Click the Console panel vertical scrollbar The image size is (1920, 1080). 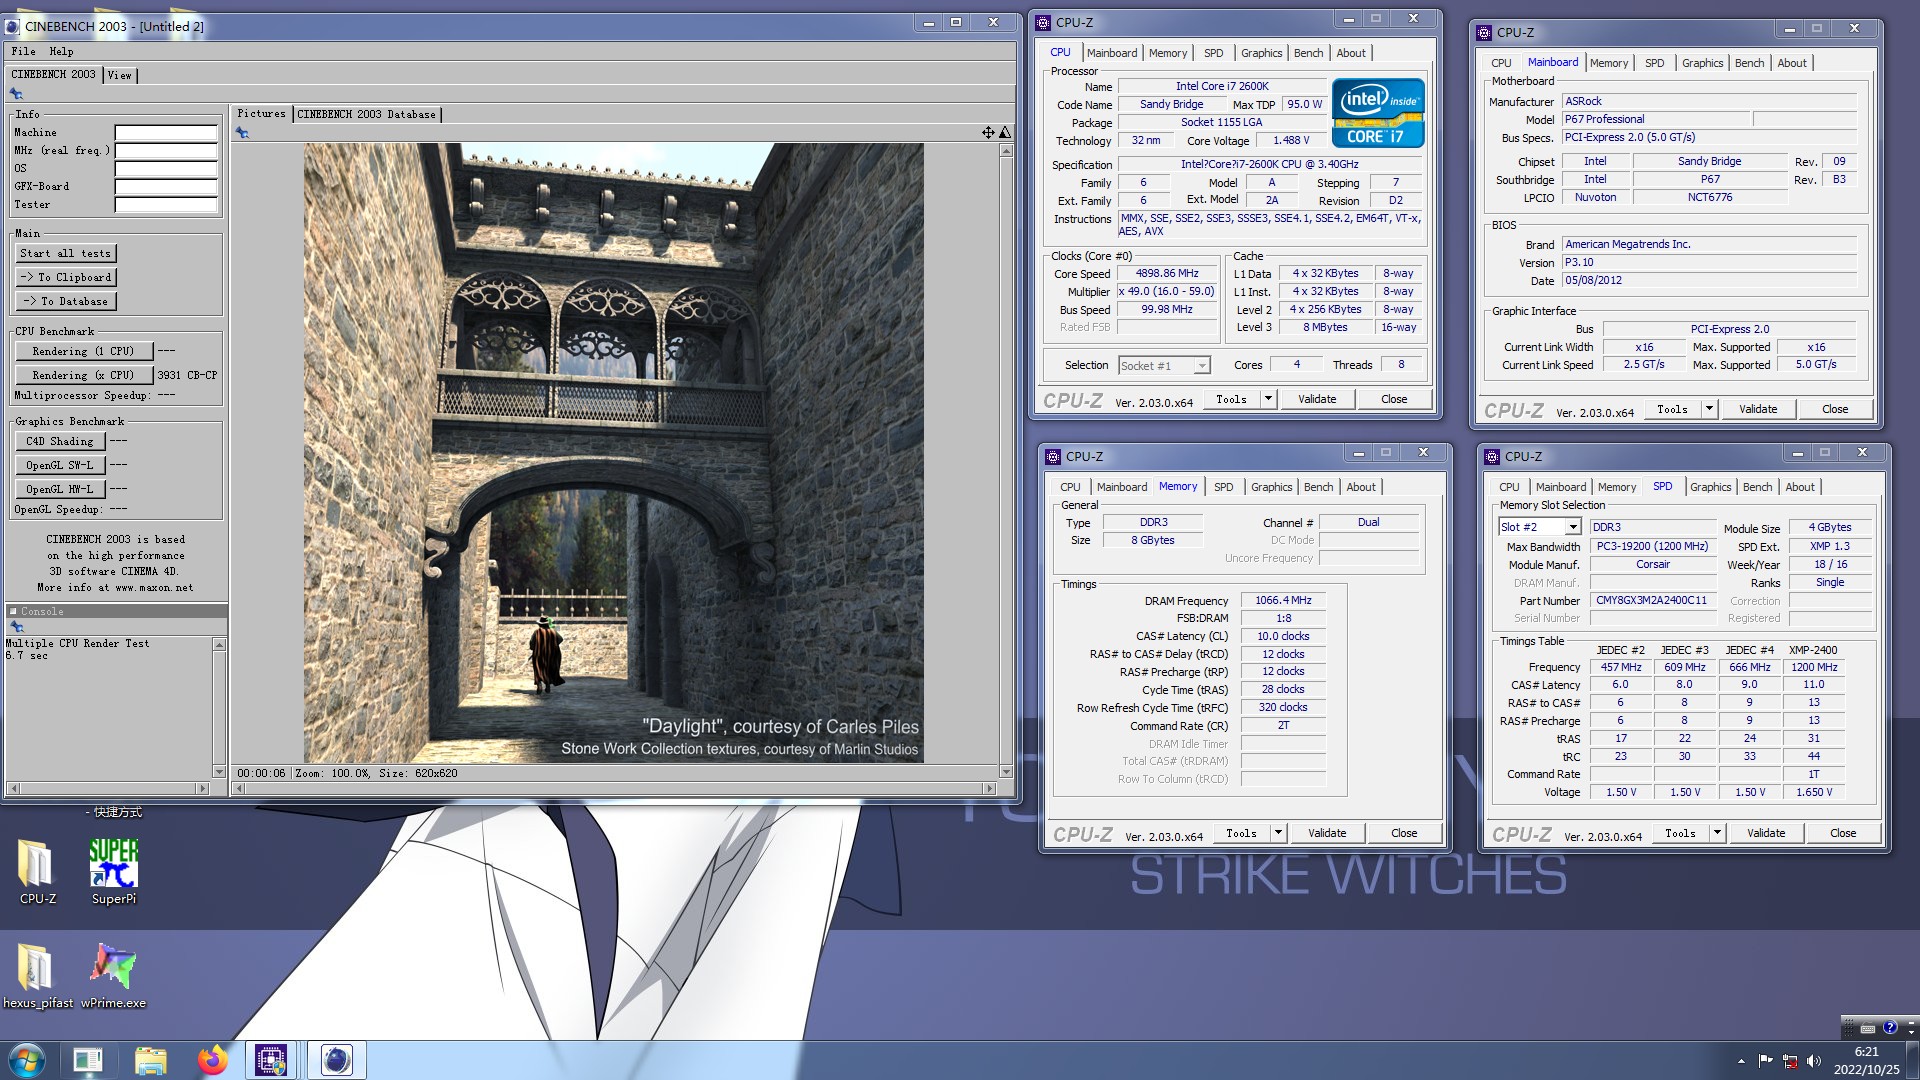pos(219,708)
